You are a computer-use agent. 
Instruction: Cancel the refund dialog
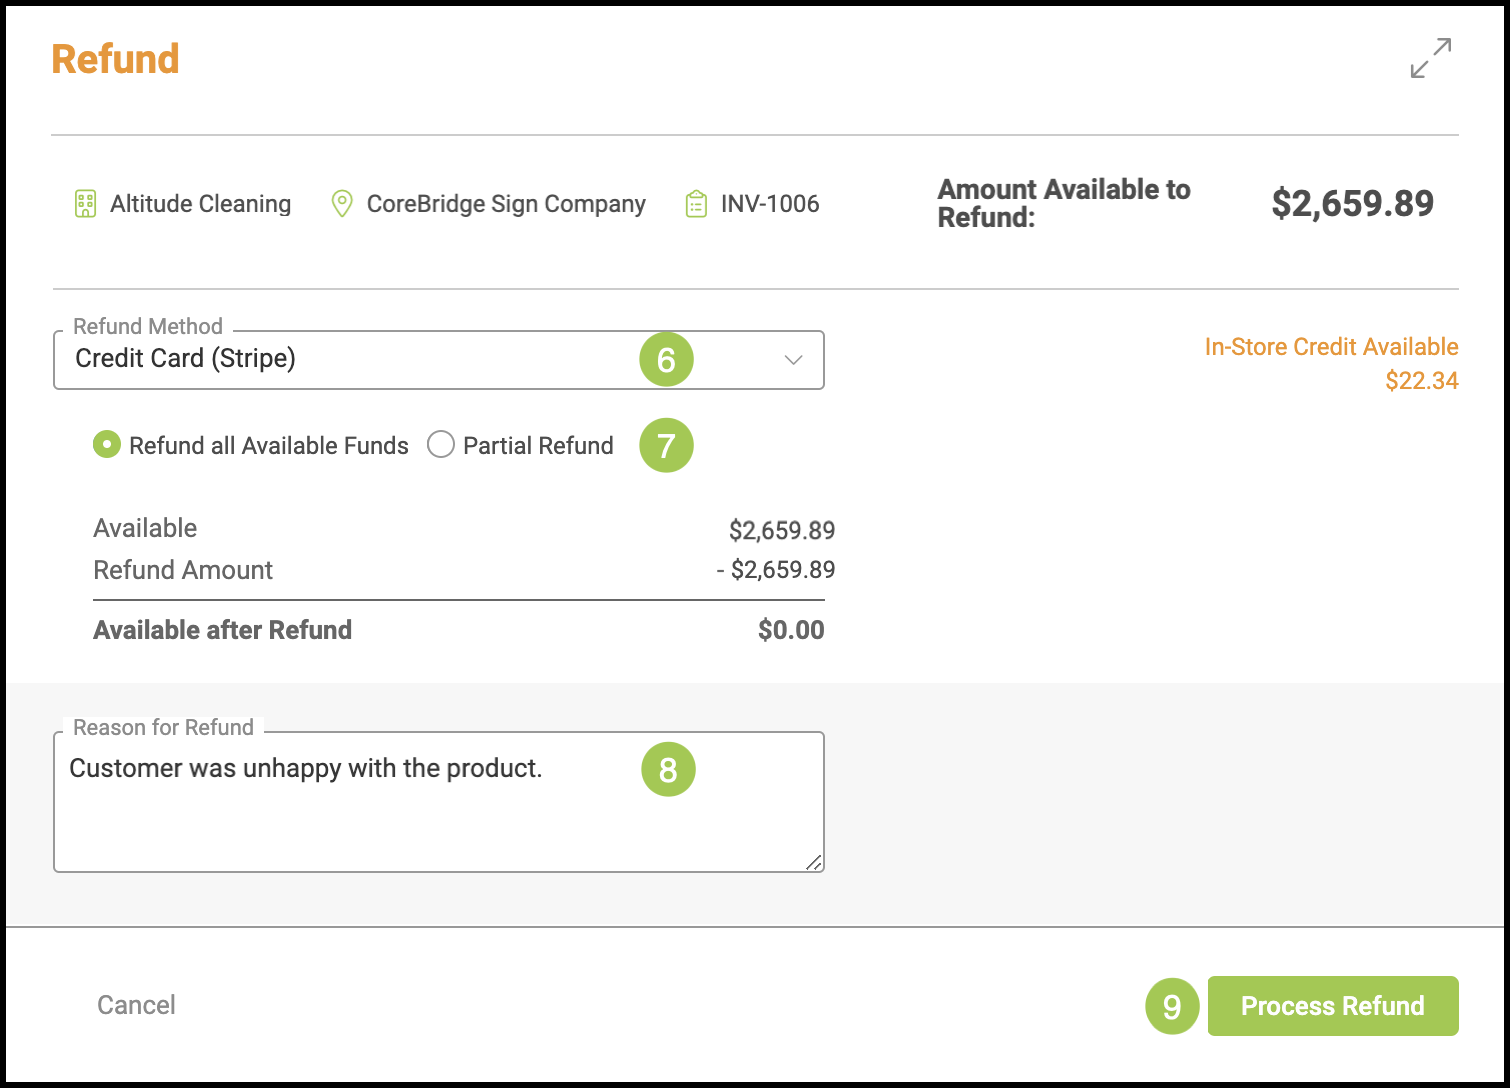[x=136, y=1005]
